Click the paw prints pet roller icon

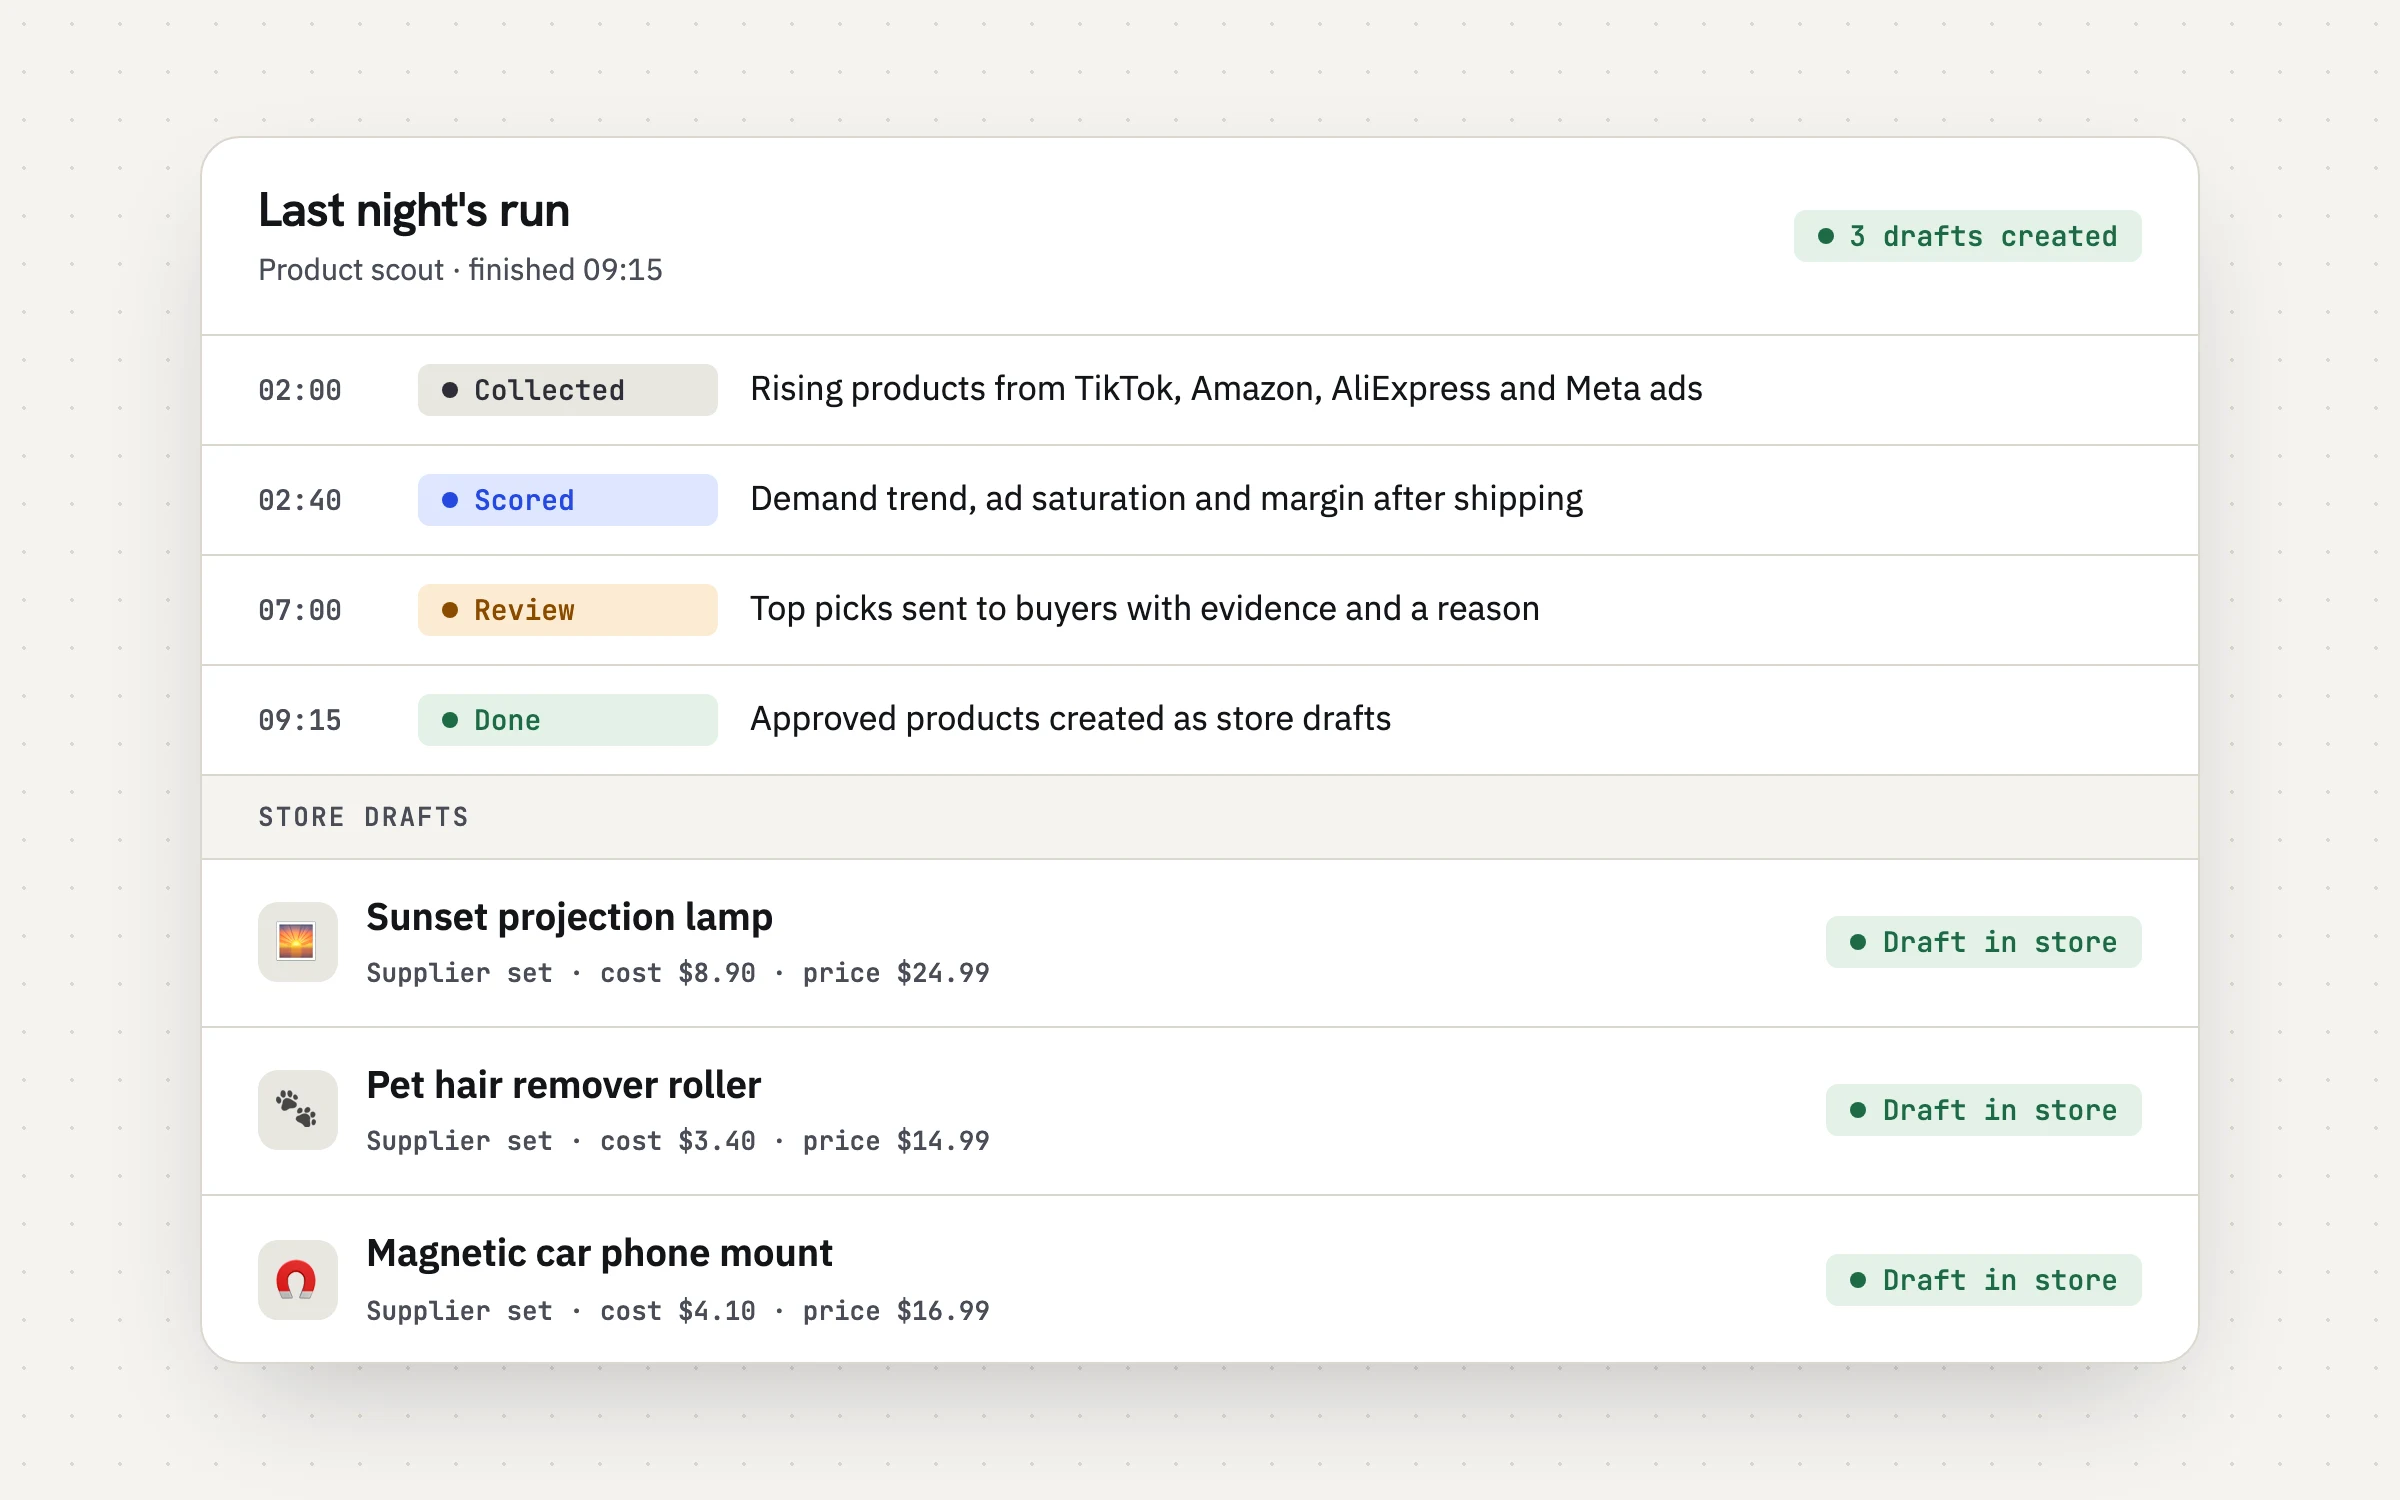[x=297, y=1110]
